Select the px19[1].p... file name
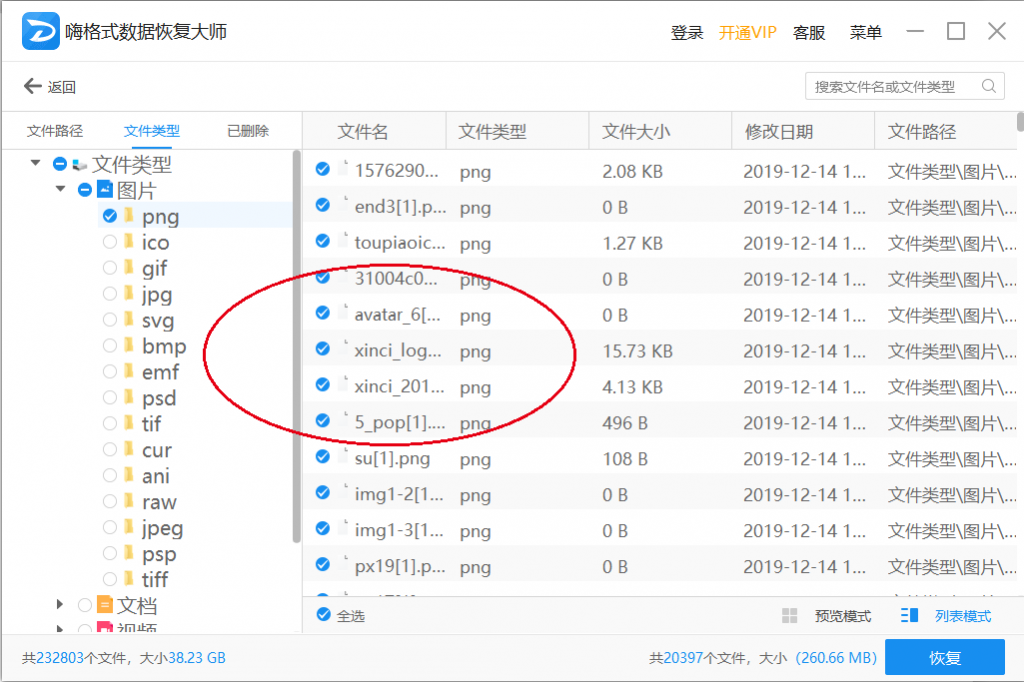The image size is (1024, 682). pyautogui.click(x=400, y=566)
